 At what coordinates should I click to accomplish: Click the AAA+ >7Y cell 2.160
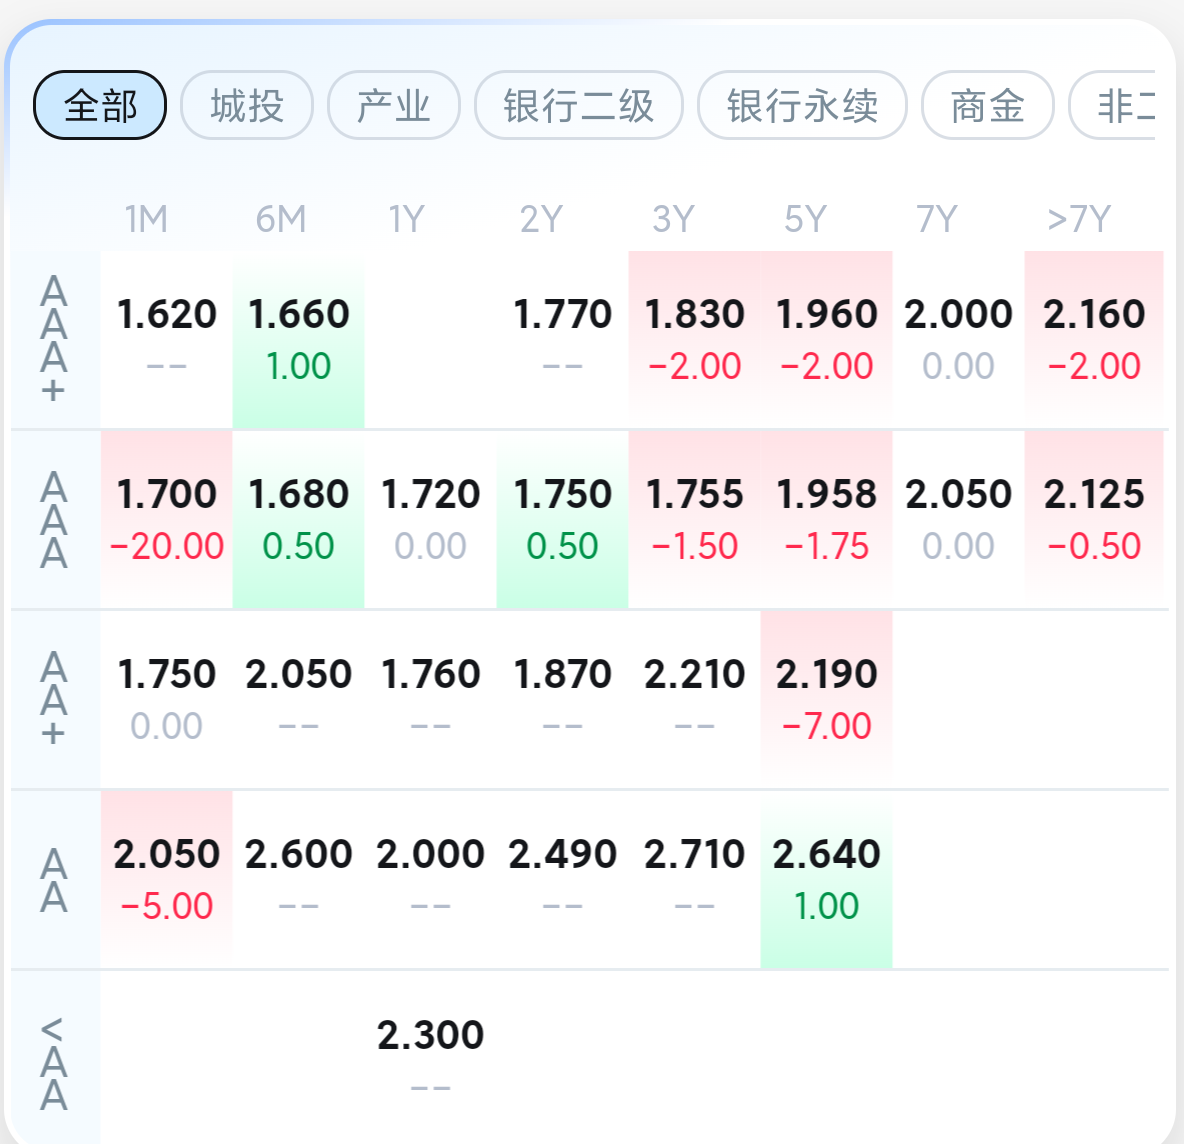pos(1094,340)
